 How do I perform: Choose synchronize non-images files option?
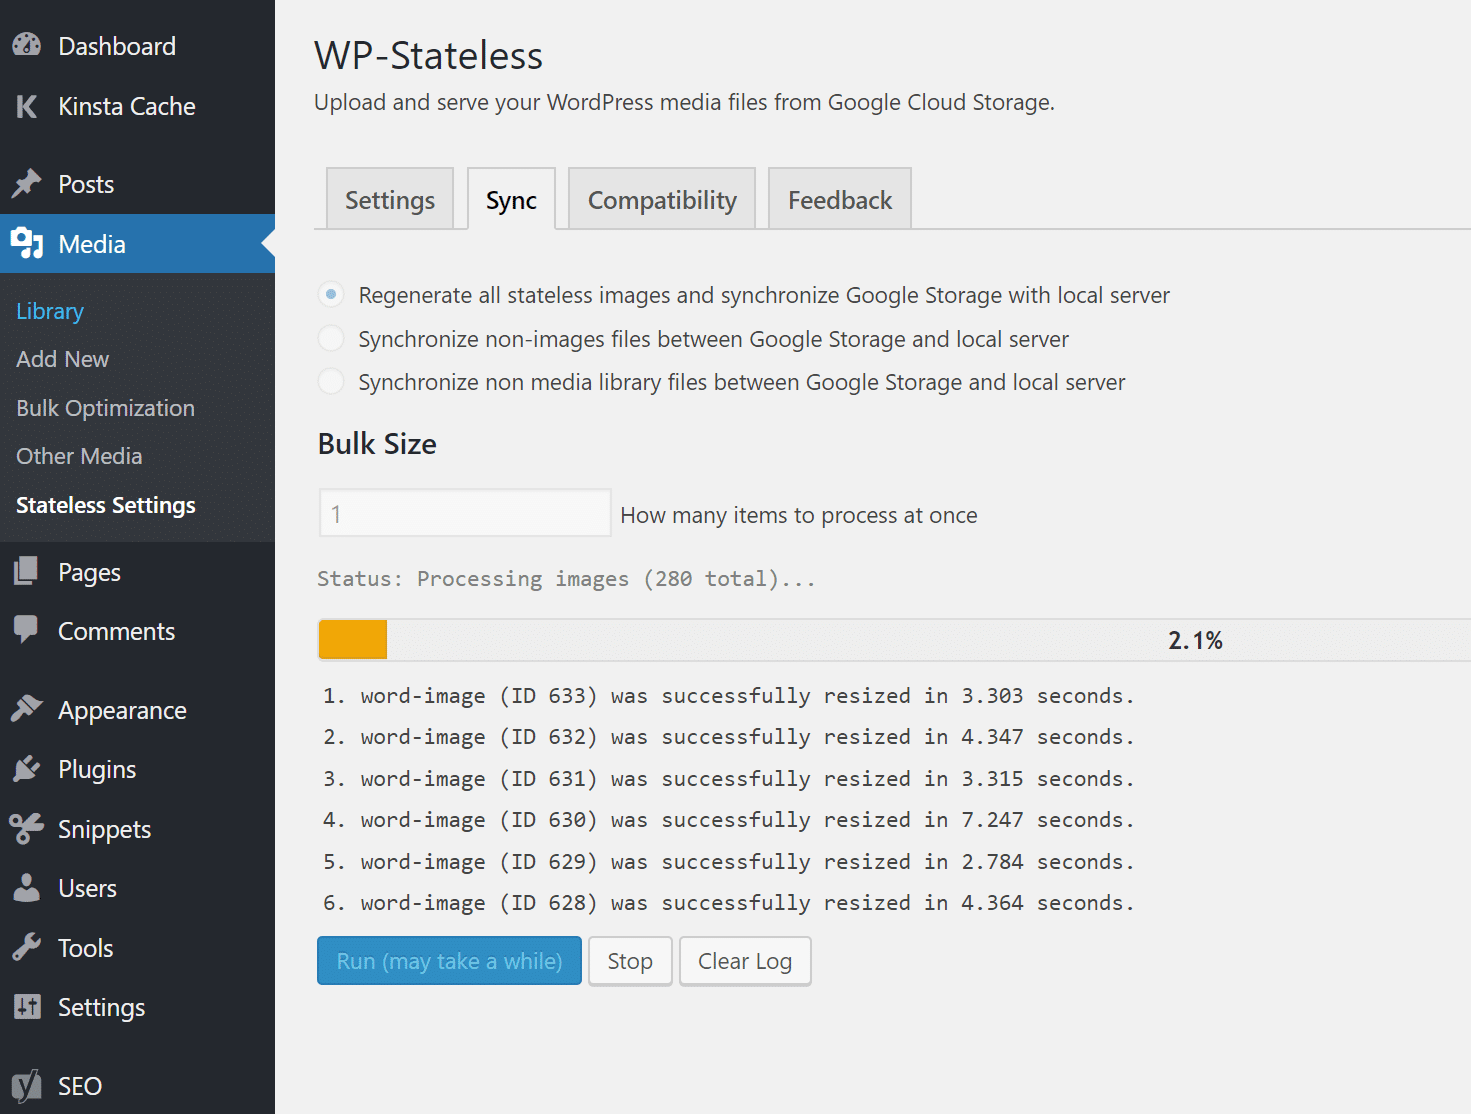click(x=331, y=338)
